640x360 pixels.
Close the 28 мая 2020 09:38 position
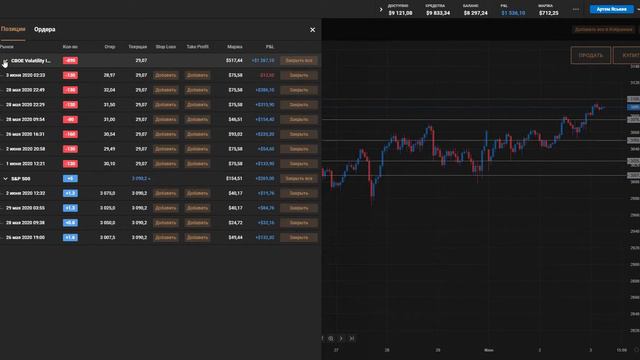[x=299, y=222]
